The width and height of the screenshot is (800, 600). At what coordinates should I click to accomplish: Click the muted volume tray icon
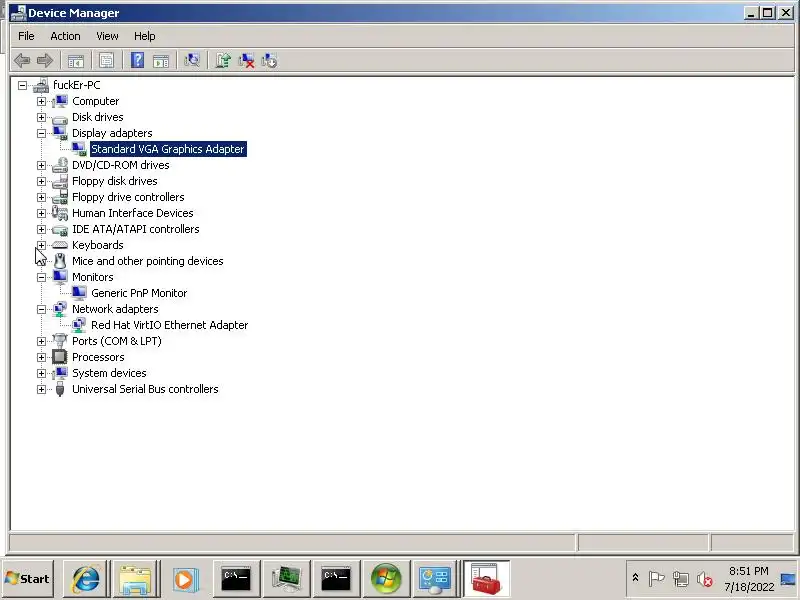tap(705, 579)
